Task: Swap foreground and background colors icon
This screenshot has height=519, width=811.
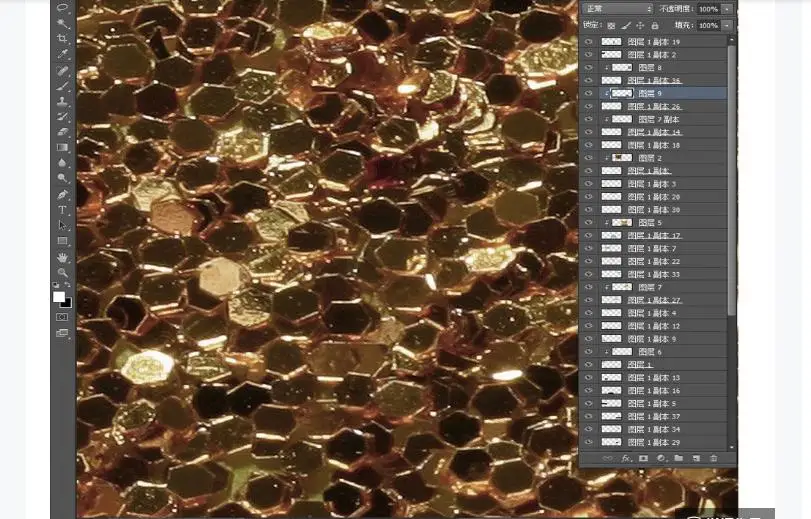Action: coord(68,285)
